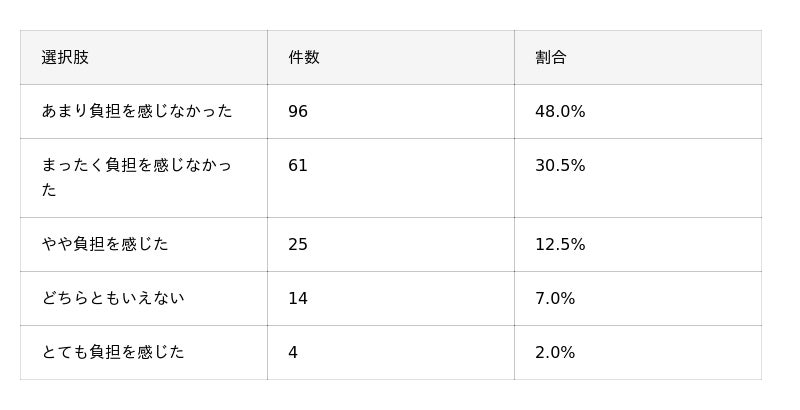The height and width of the screenshot is (410, 800).
Task: Click the count cell showing 4
Action: coord(391,353)
